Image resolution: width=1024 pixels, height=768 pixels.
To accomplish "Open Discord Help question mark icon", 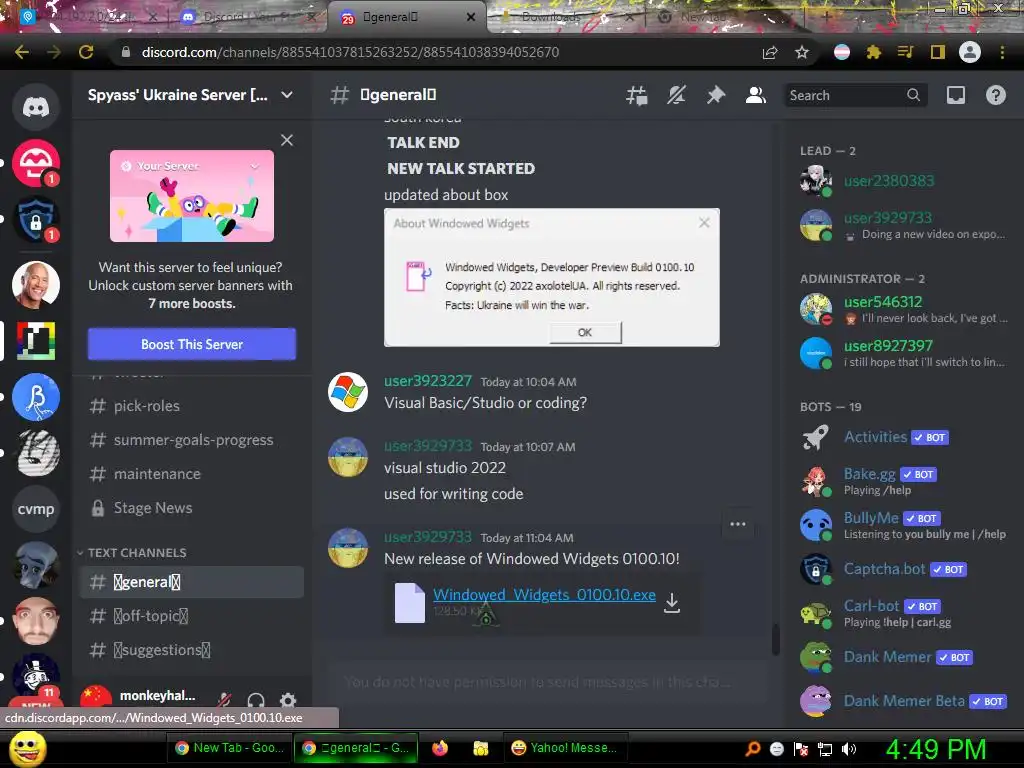I will (x=996, y=95).
